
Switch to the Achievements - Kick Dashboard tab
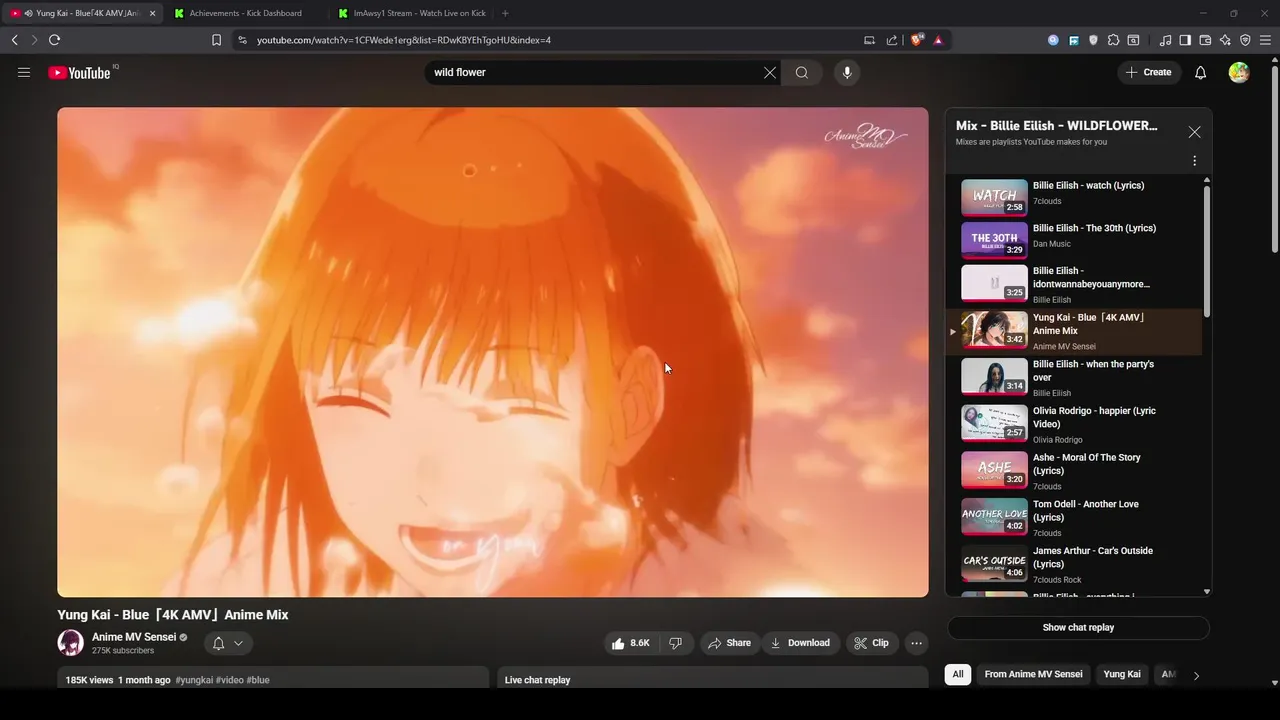(245, 13)
